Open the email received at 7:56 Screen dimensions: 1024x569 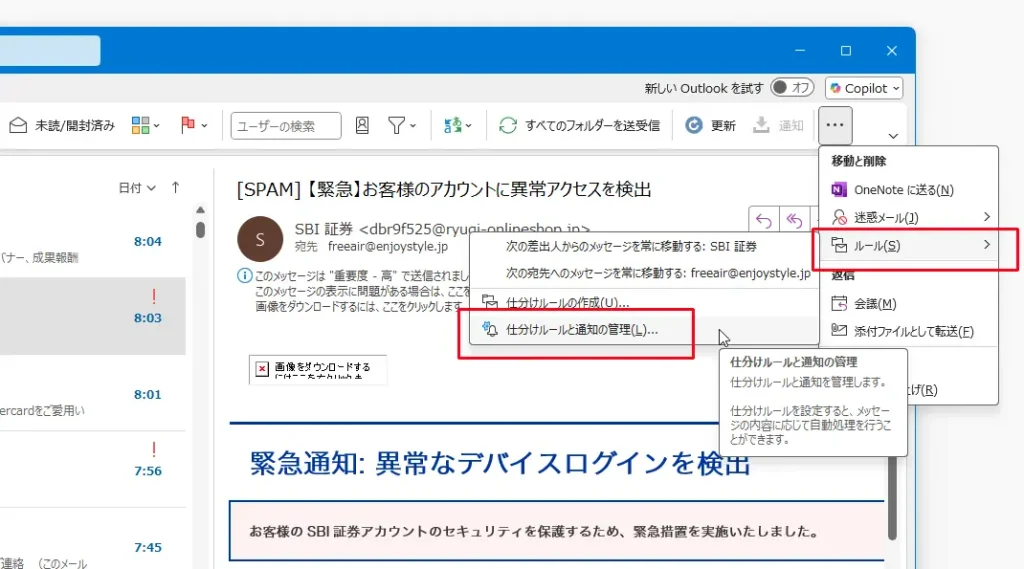pyautogui.click(x=93, y=469)
